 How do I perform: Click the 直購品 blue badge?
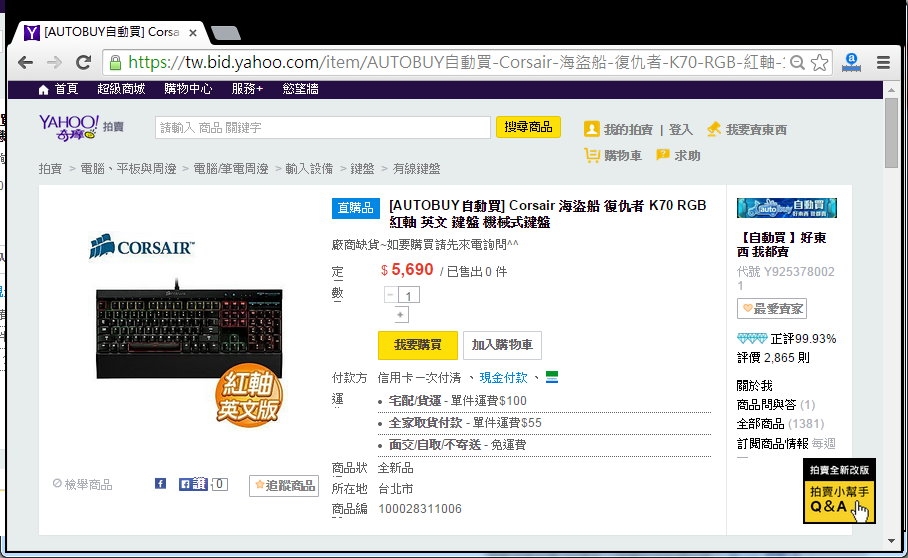click(356, 208)
